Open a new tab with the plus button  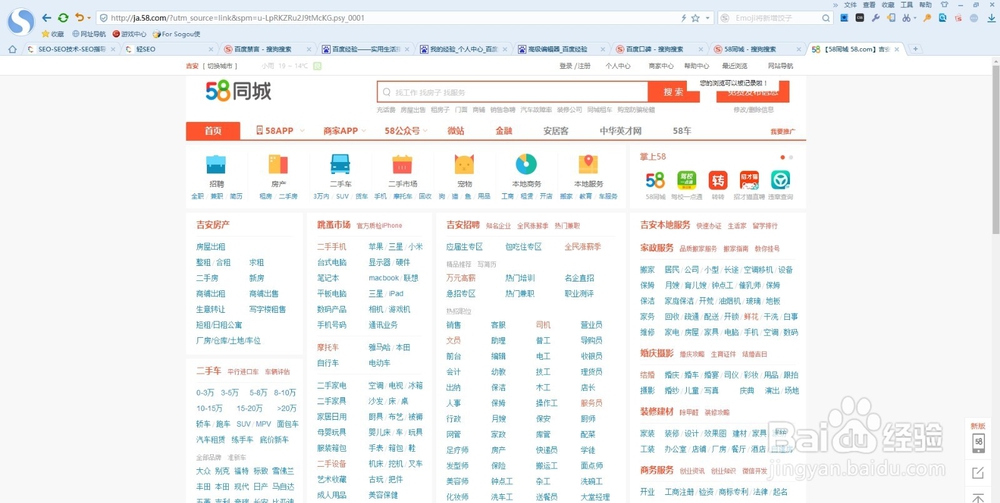pos(915,49)
